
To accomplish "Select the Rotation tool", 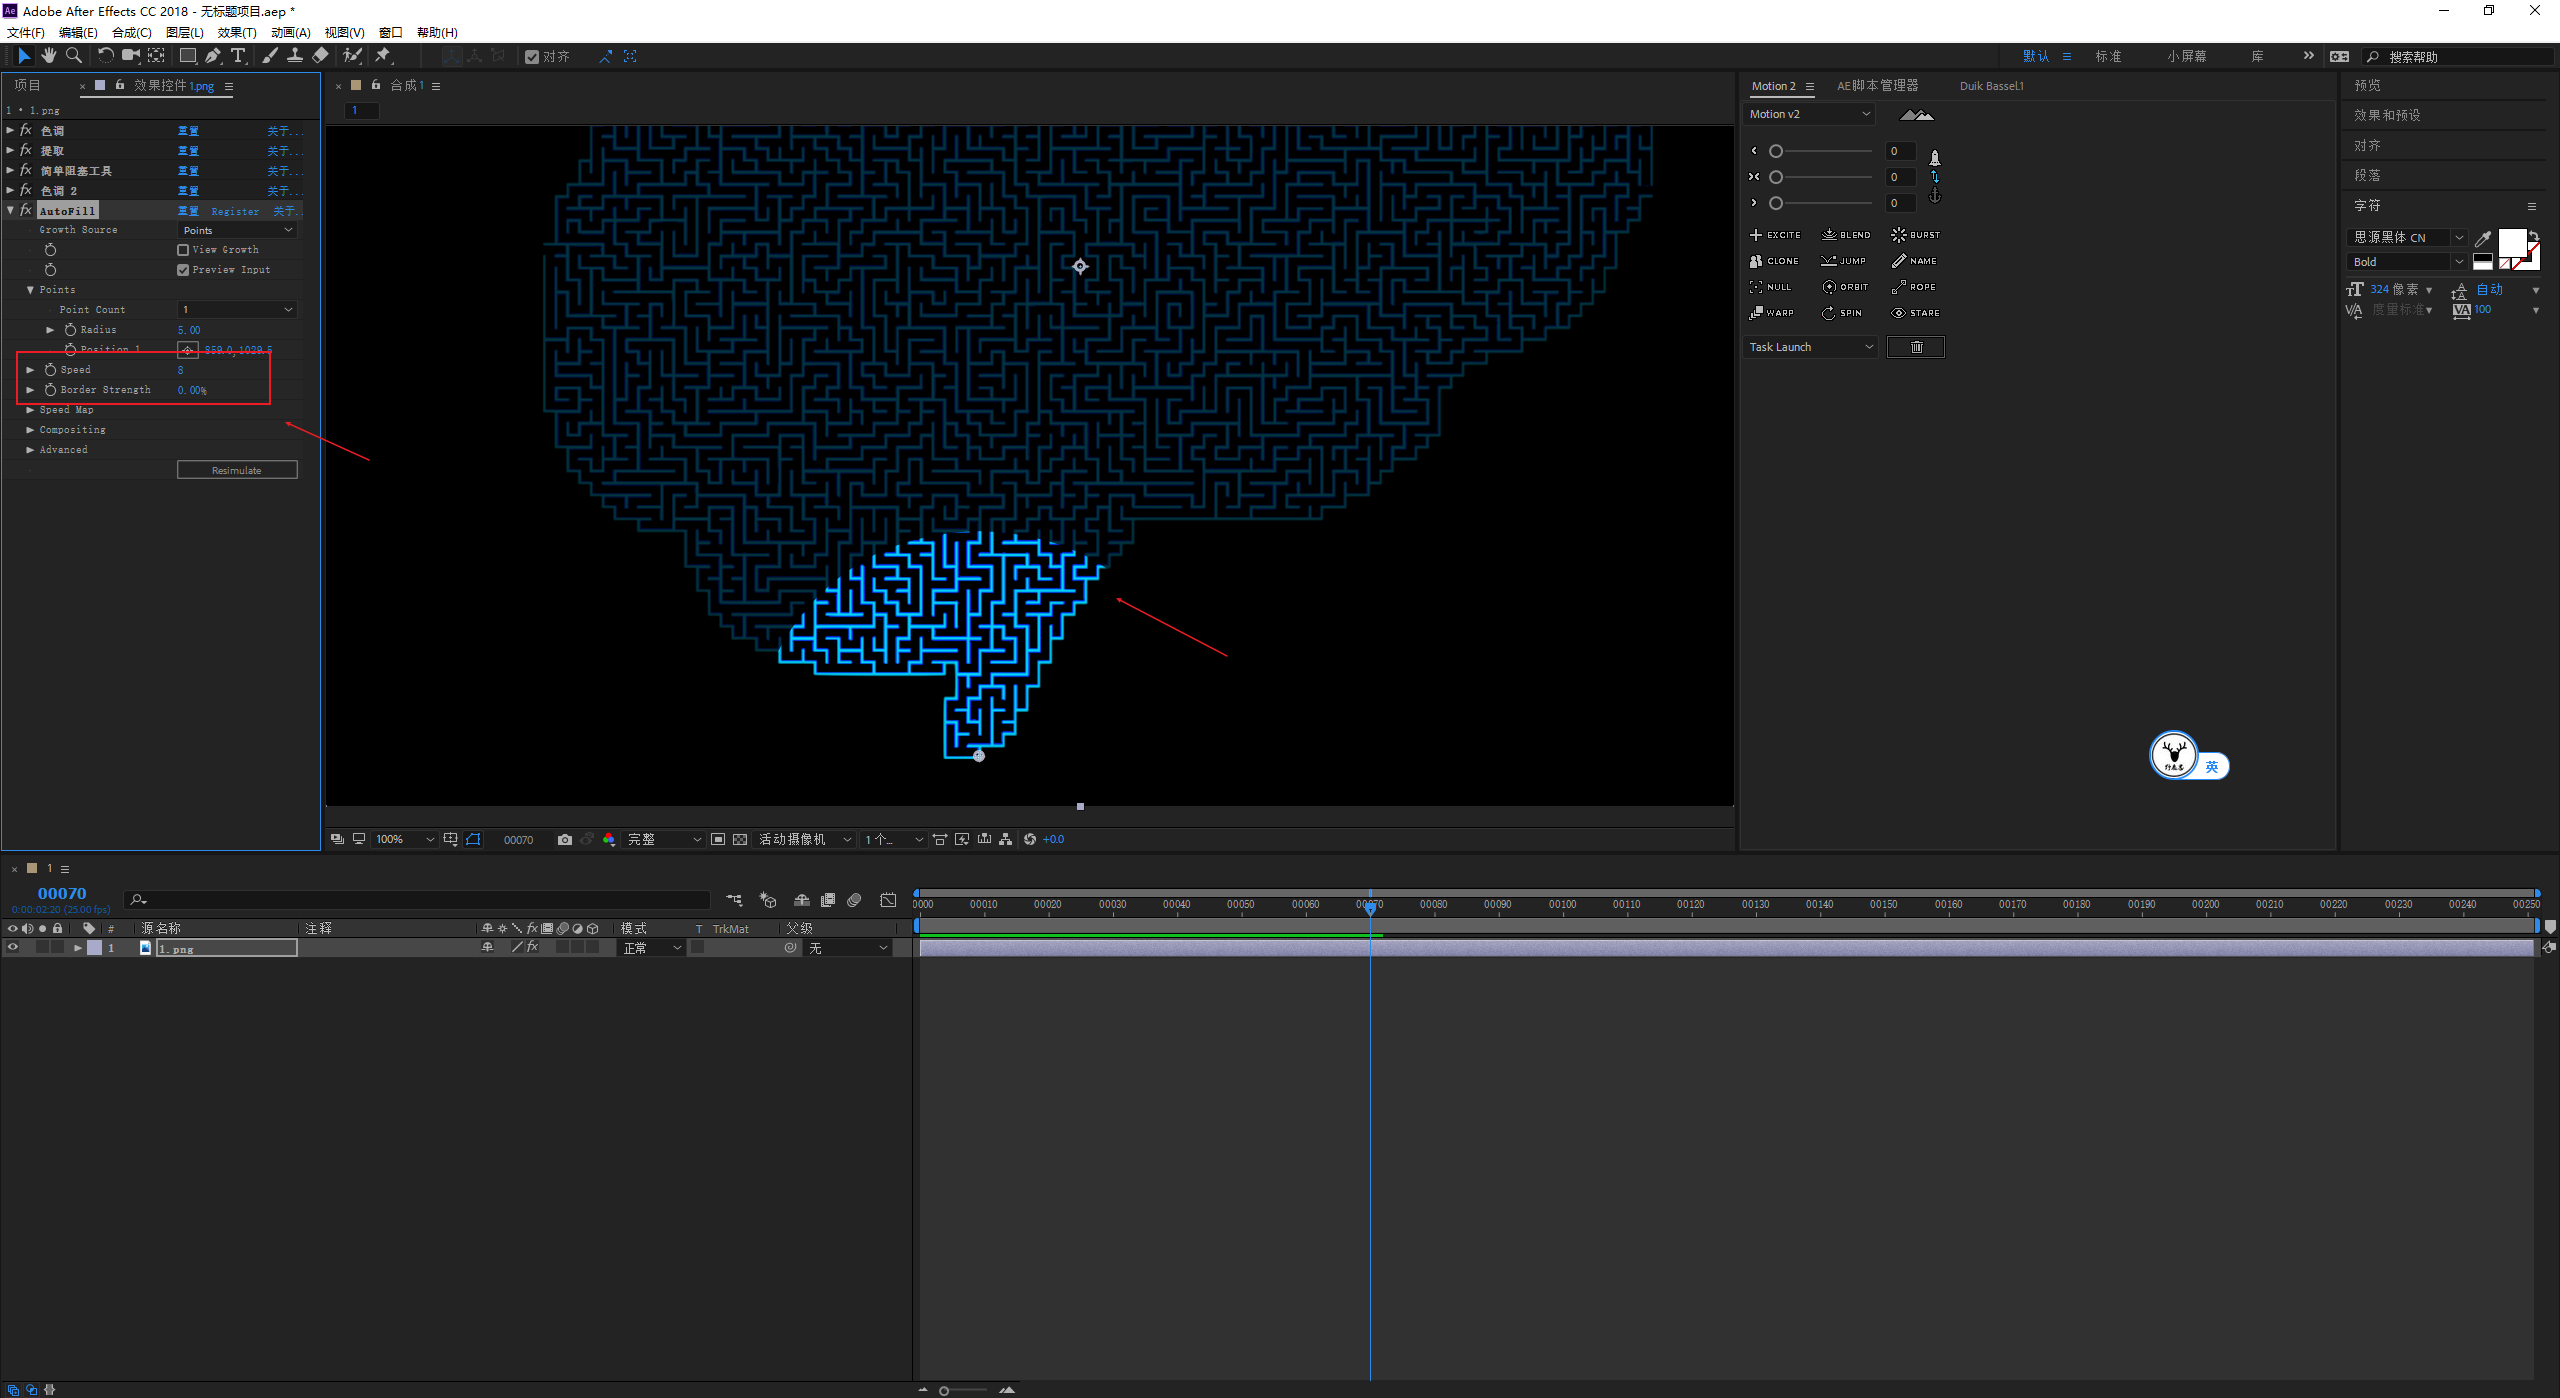I will 105,56.
